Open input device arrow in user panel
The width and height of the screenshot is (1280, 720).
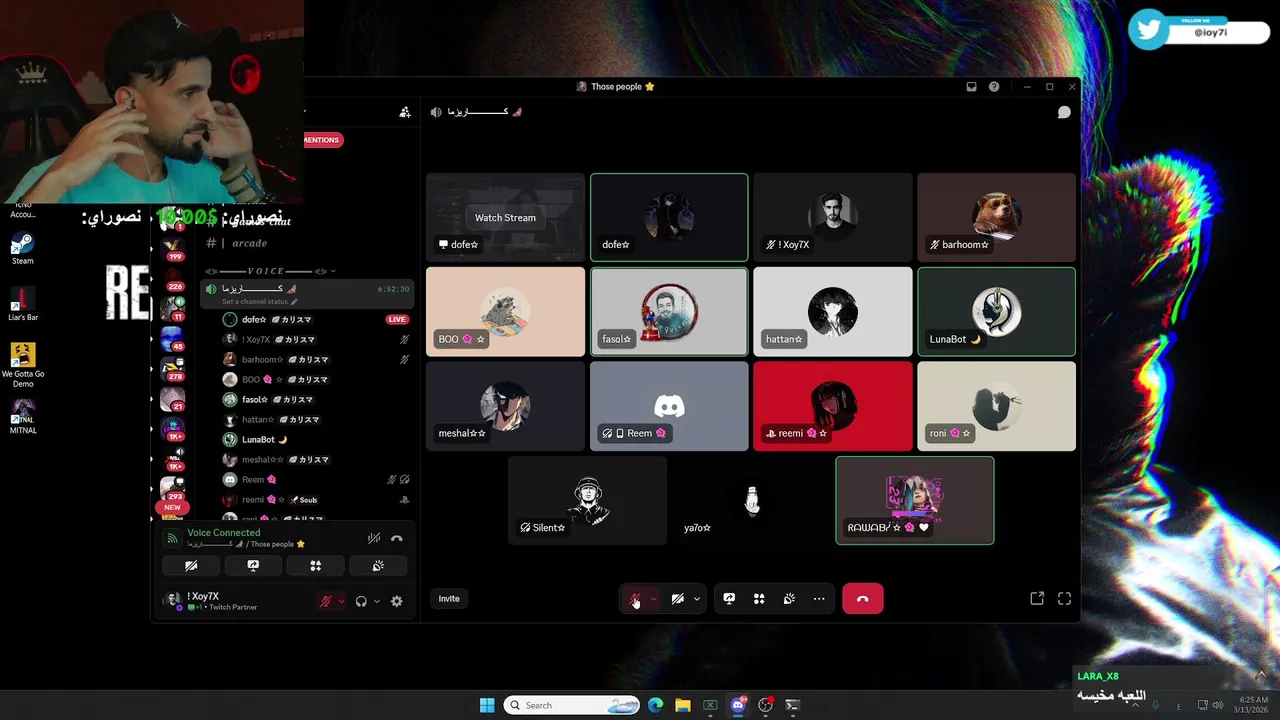click(x=341, y=601)
